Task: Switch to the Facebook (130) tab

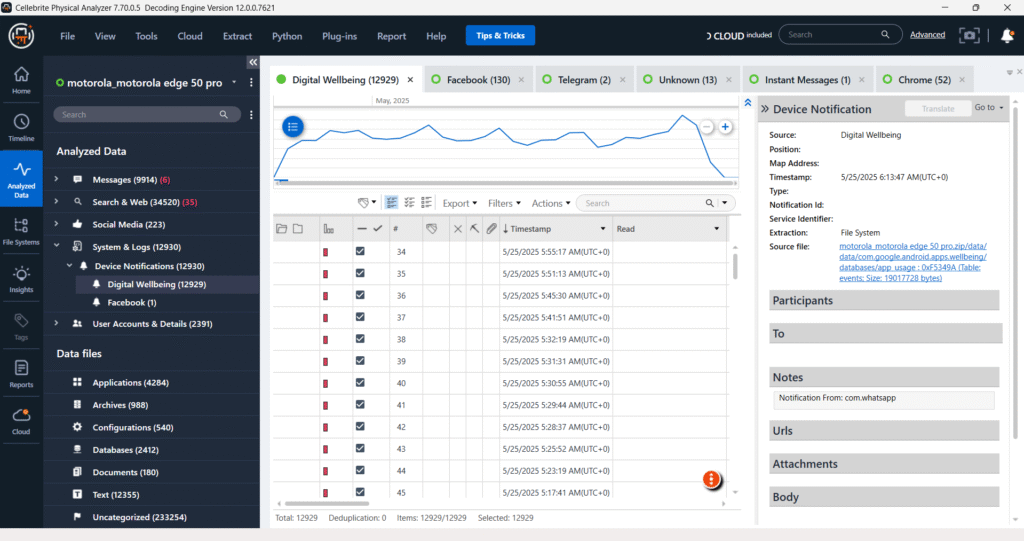Action: click(478, 80)
